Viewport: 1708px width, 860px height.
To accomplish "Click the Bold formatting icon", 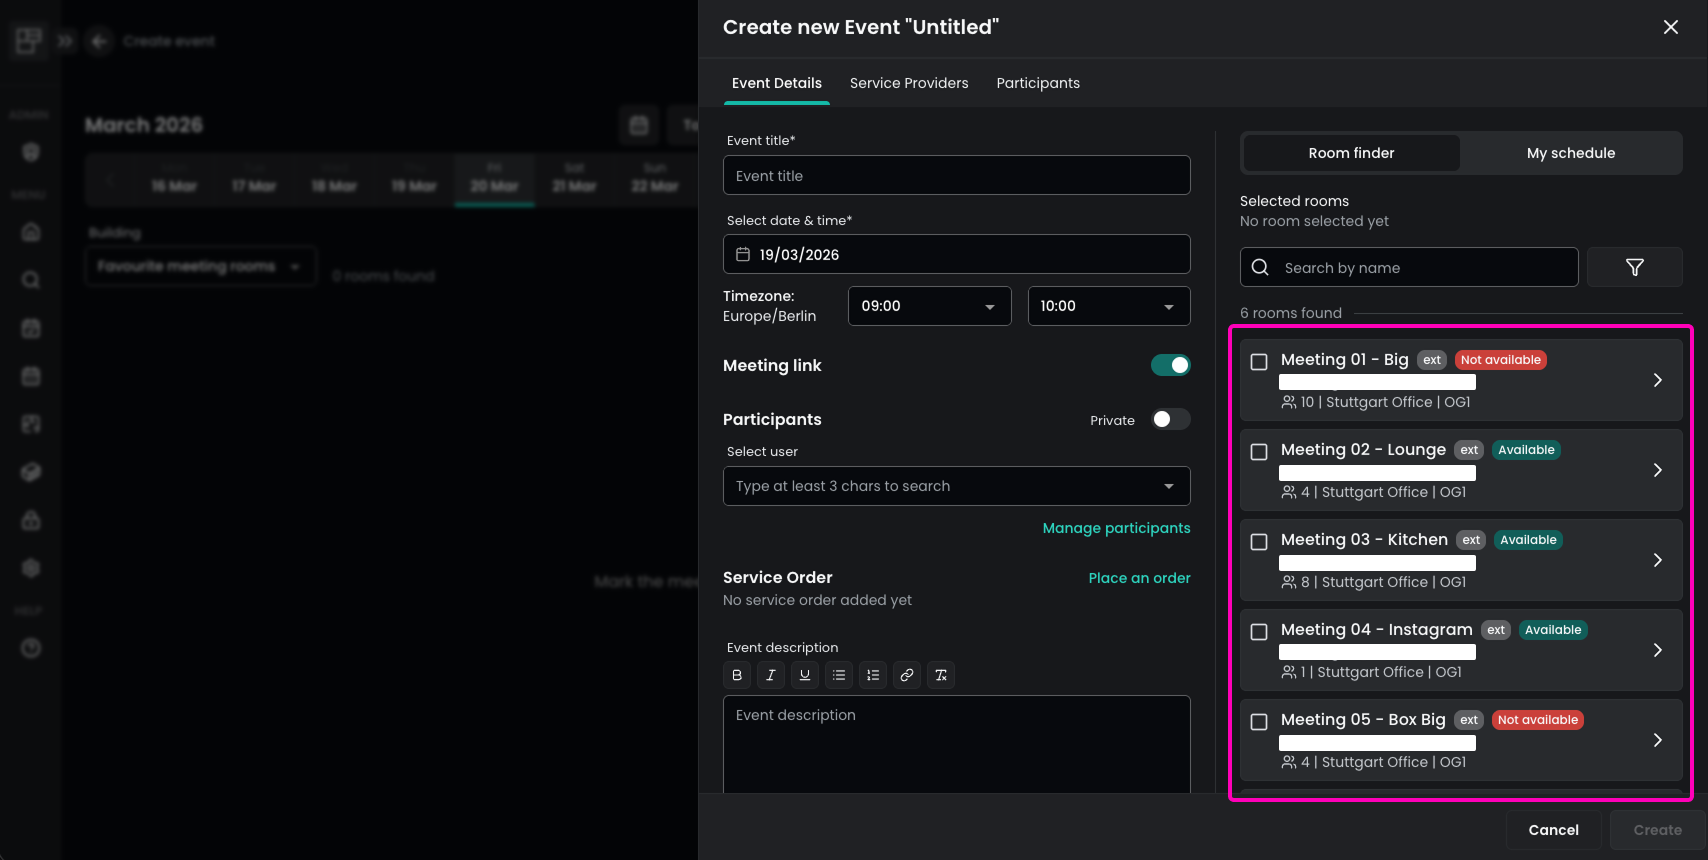I will point(737,675).
